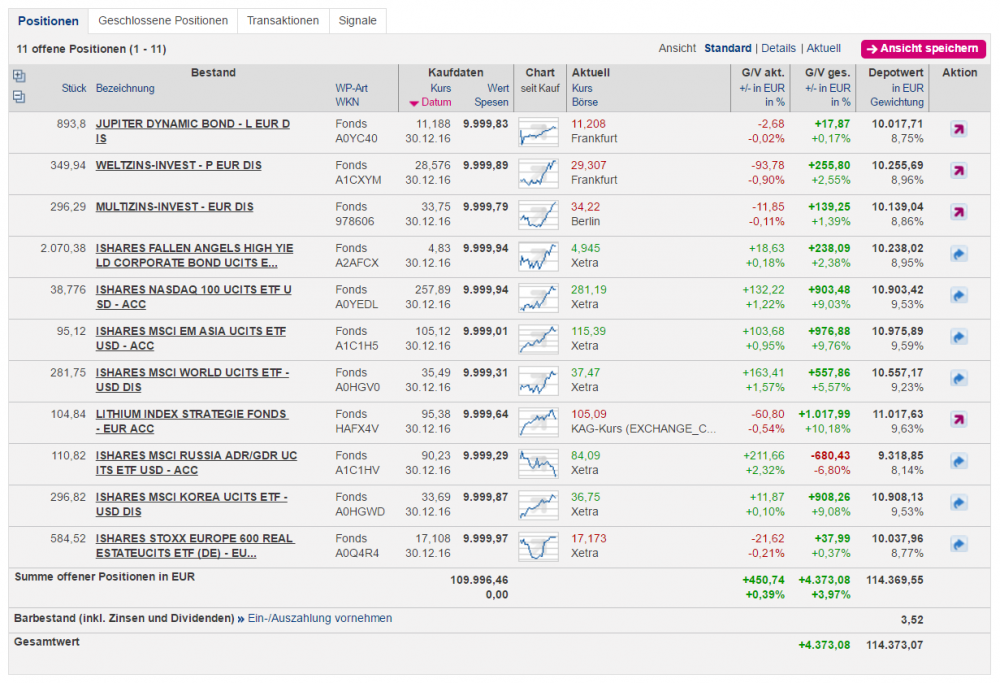Click the action icon for iShares Nasdaq 100
The height and width of the screenshot is (683, 1000).
(x=958, y=295)
